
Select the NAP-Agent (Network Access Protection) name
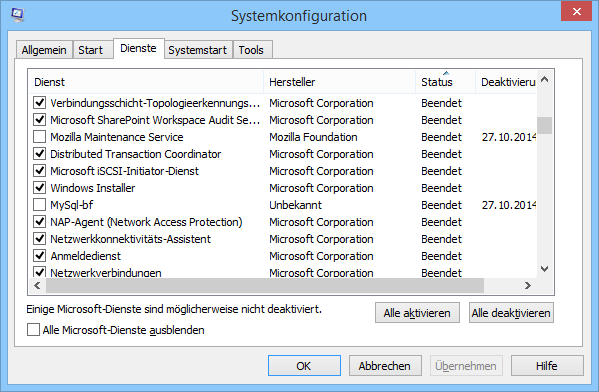(x=146, y=222)
